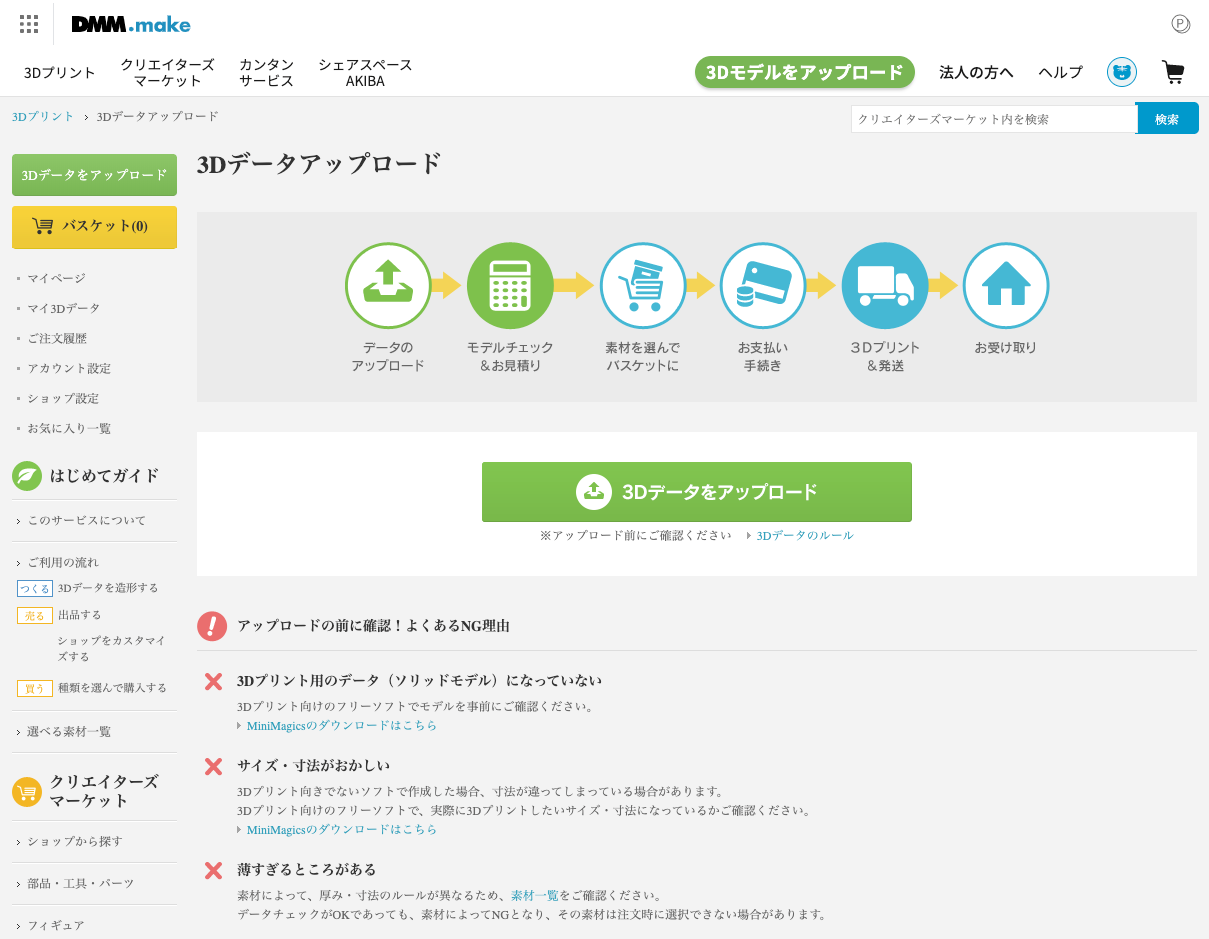Open the user avatar bear icon
1209x939 pixels.
click(1122, 72)
